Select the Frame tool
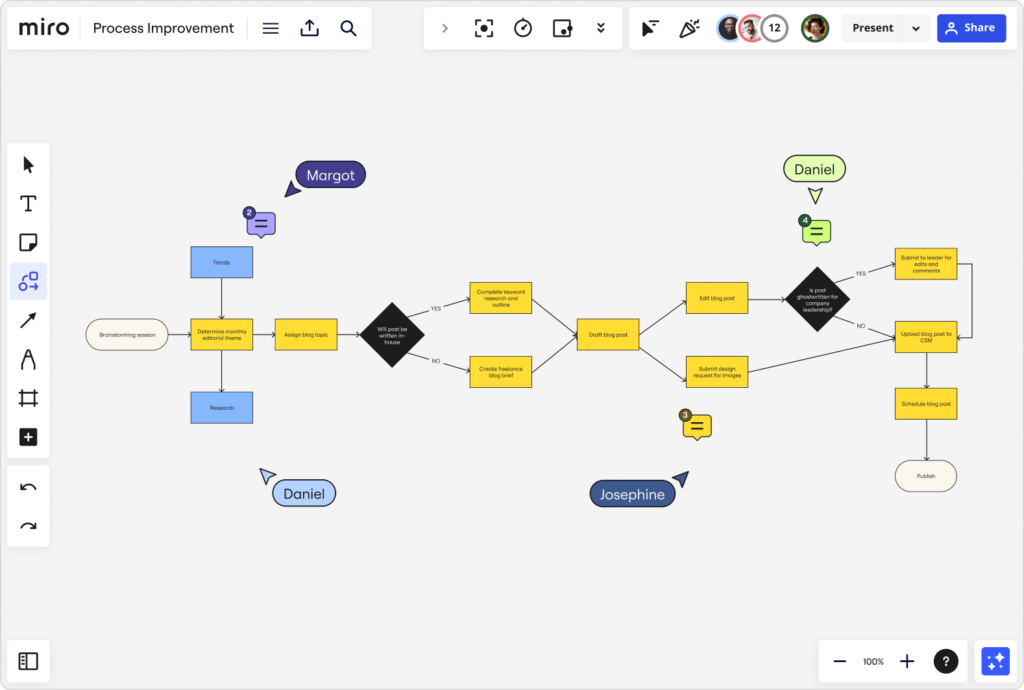1024x690 pixels. pyautogui.click(x=28, y=397)
